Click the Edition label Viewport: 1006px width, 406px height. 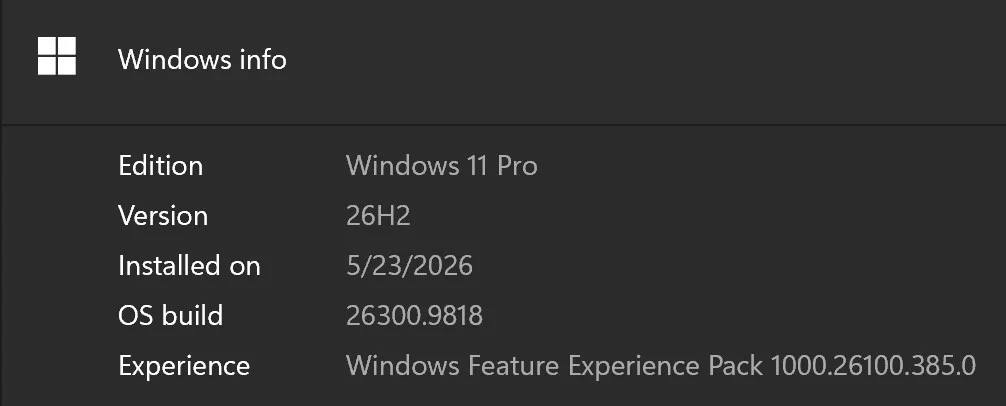click(160, 166)
